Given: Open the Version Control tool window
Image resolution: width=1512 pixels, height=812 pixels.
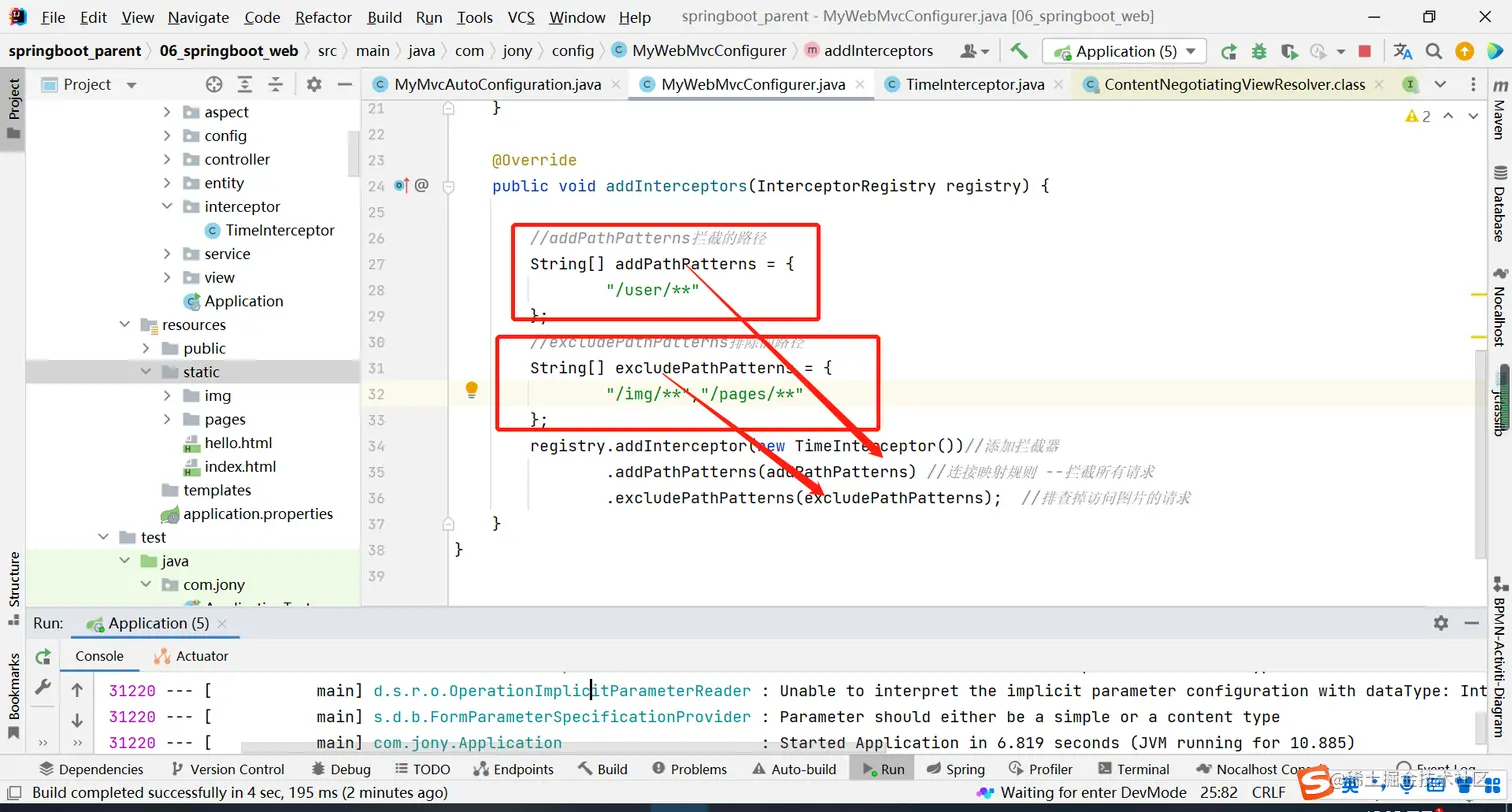Looking at the screenshot, I should 228,769.
